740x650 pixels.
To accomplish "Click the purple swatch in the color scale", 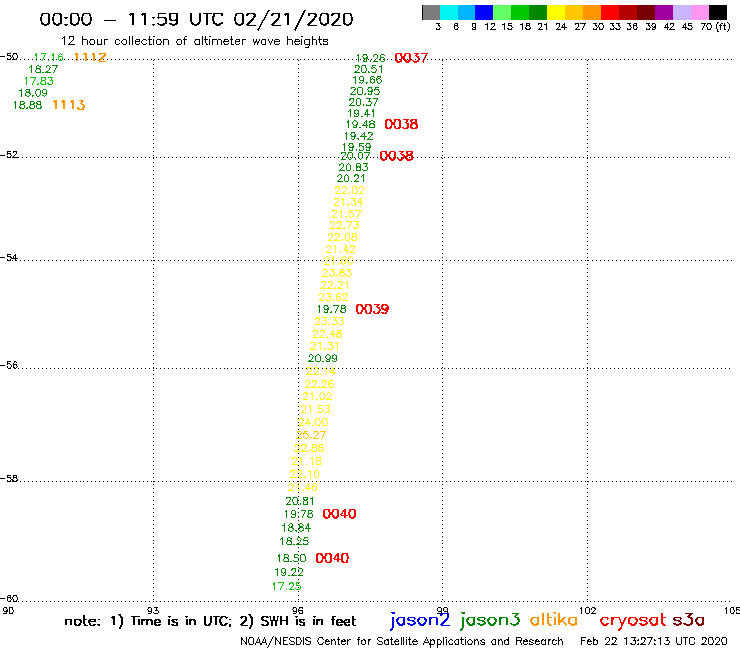I will coord(664,12).
